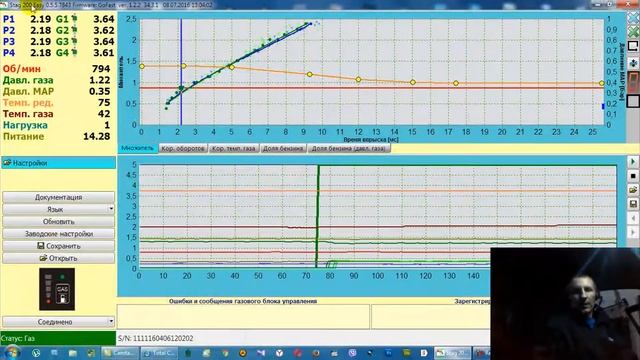640x360 pixels.
Task: Stop oscilloscope recording square icon
Action: 633,176
